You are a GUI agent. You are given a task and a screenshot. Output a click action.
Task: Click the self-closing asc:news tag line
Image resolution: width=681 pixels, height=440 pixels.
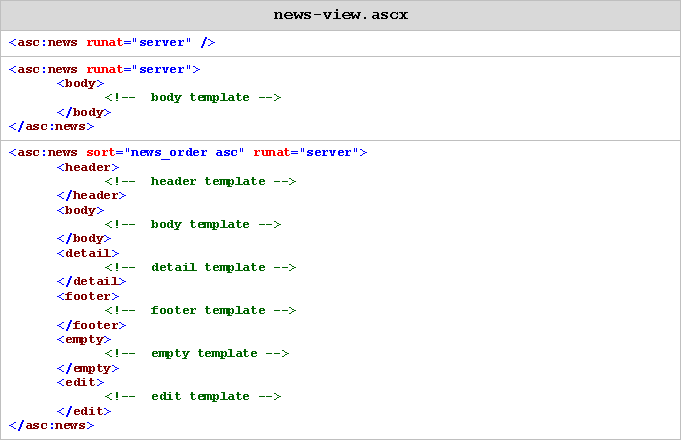coord(112,43)
